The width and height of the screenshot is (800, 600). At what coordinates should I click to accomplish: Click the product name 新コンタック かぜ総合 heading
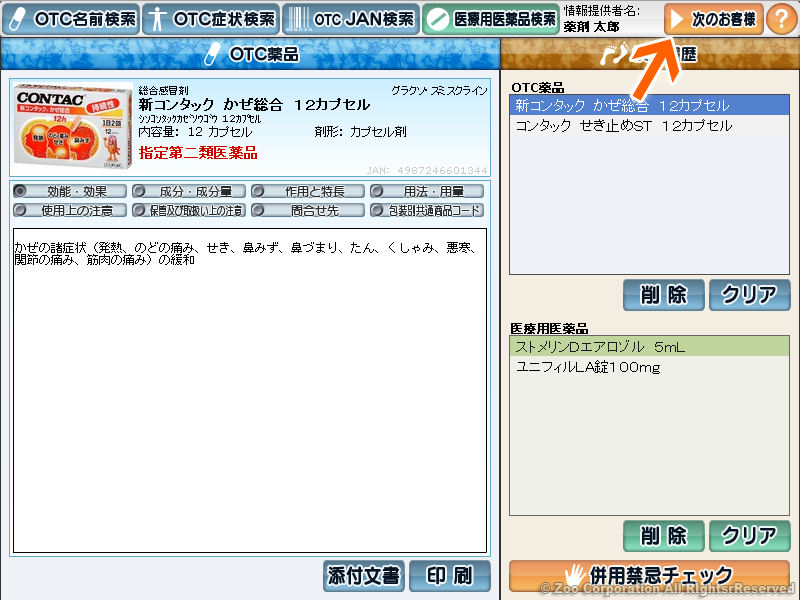tap(254, 105)
